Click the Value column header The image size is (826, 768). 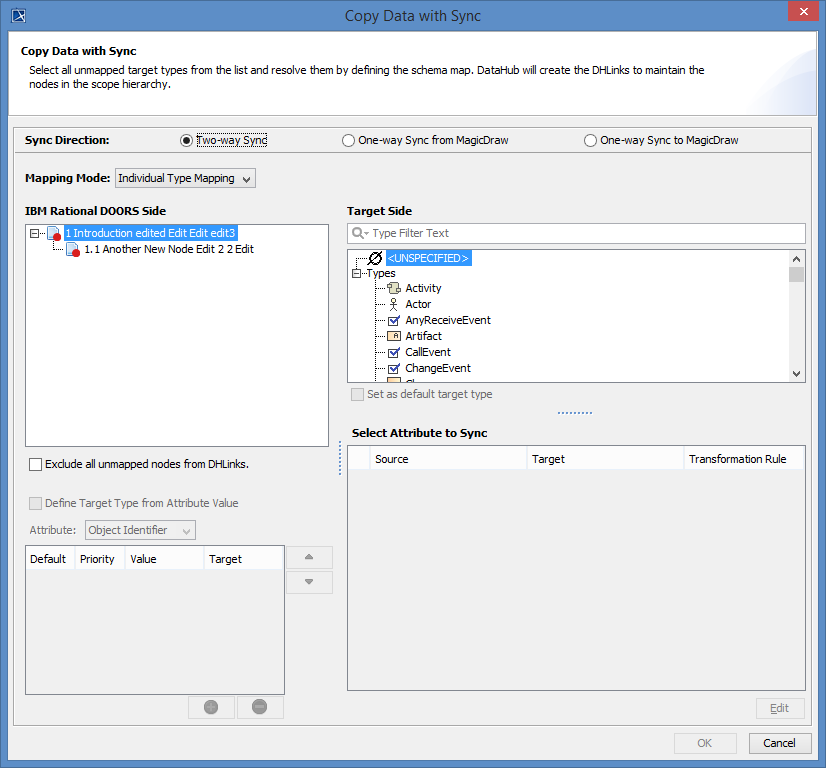tap(164, 559)
